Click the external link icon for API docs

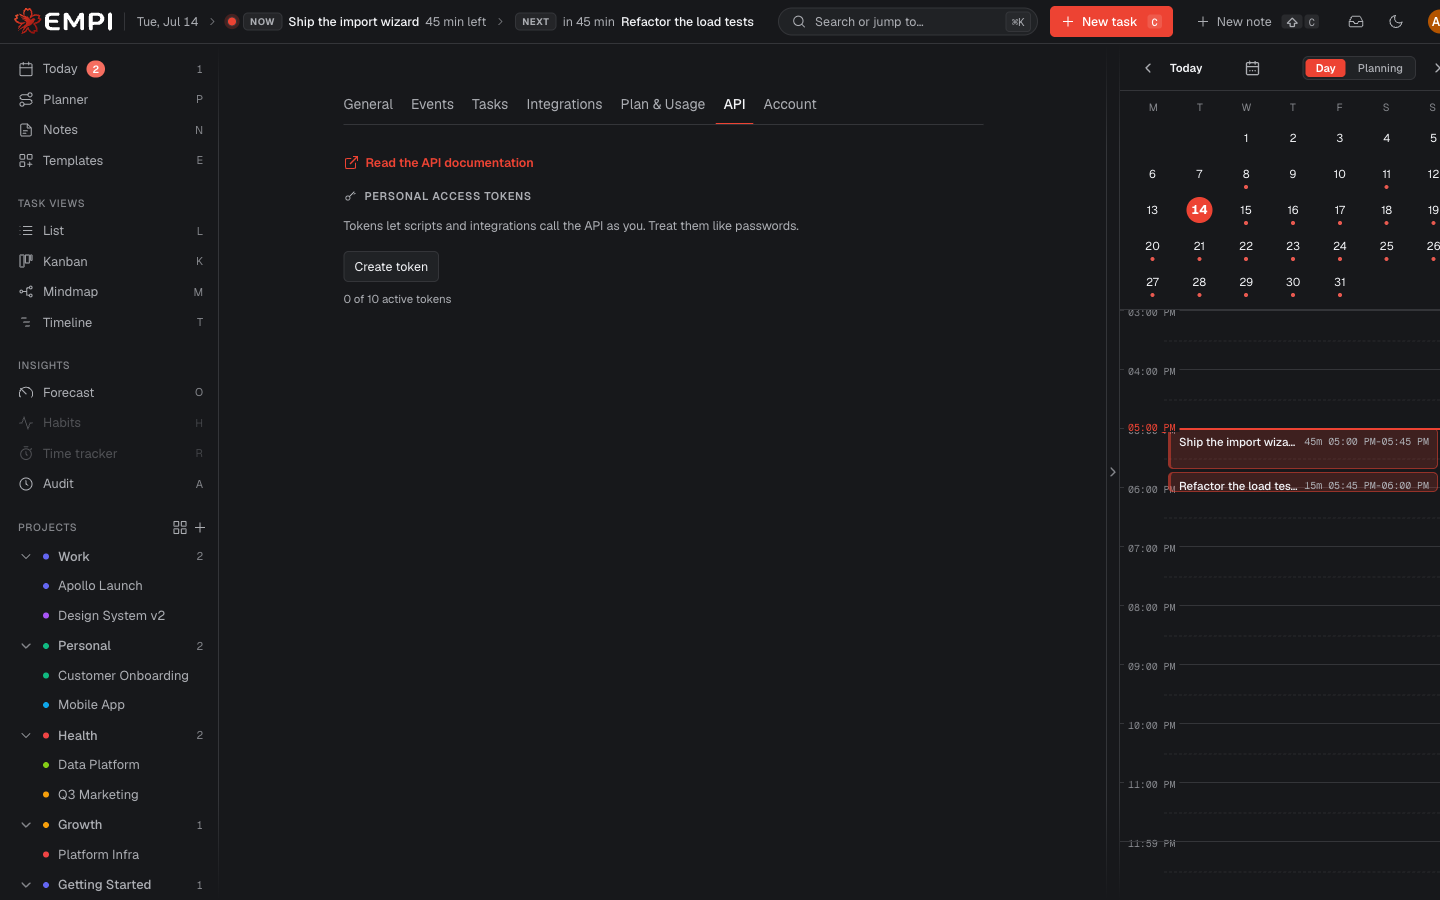click(x=351, y=163)
